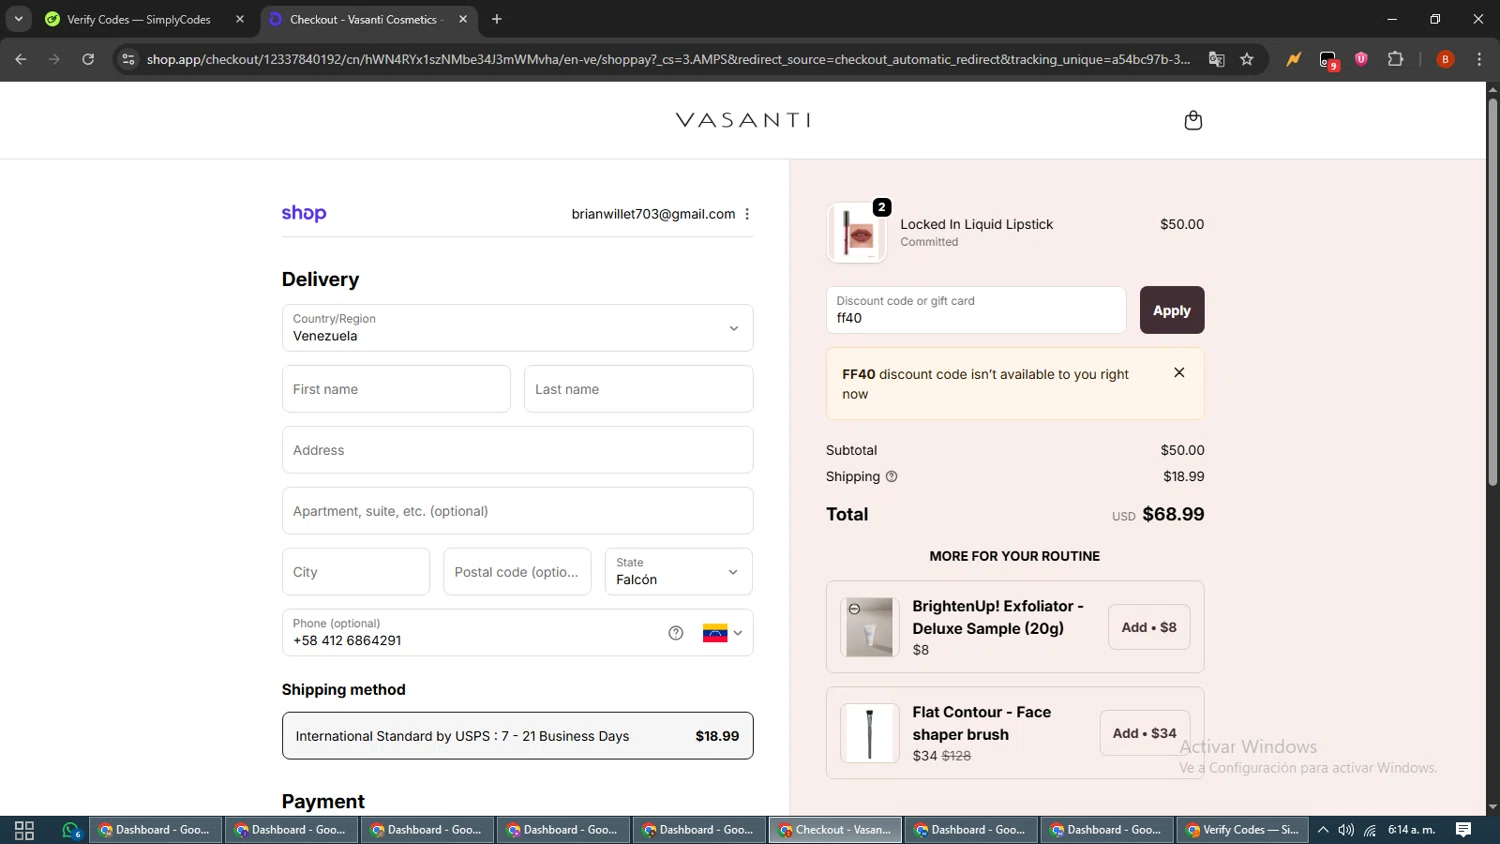Viewport: 1500px width, 844px height.
Task: Open the clock showing 6:14 a. m.
Action: (x=1411, y=830)
